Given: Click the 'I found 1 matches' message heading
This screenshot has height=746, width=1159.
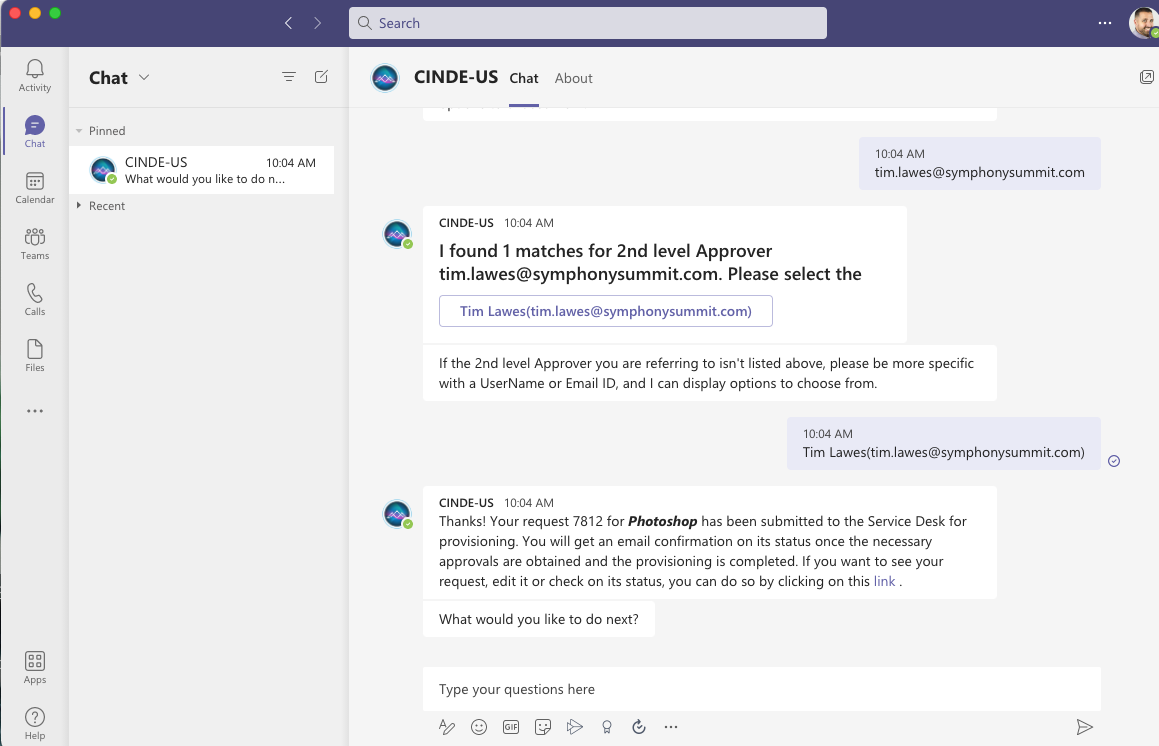Looking at the screenshot, I should tap(650, 262).
